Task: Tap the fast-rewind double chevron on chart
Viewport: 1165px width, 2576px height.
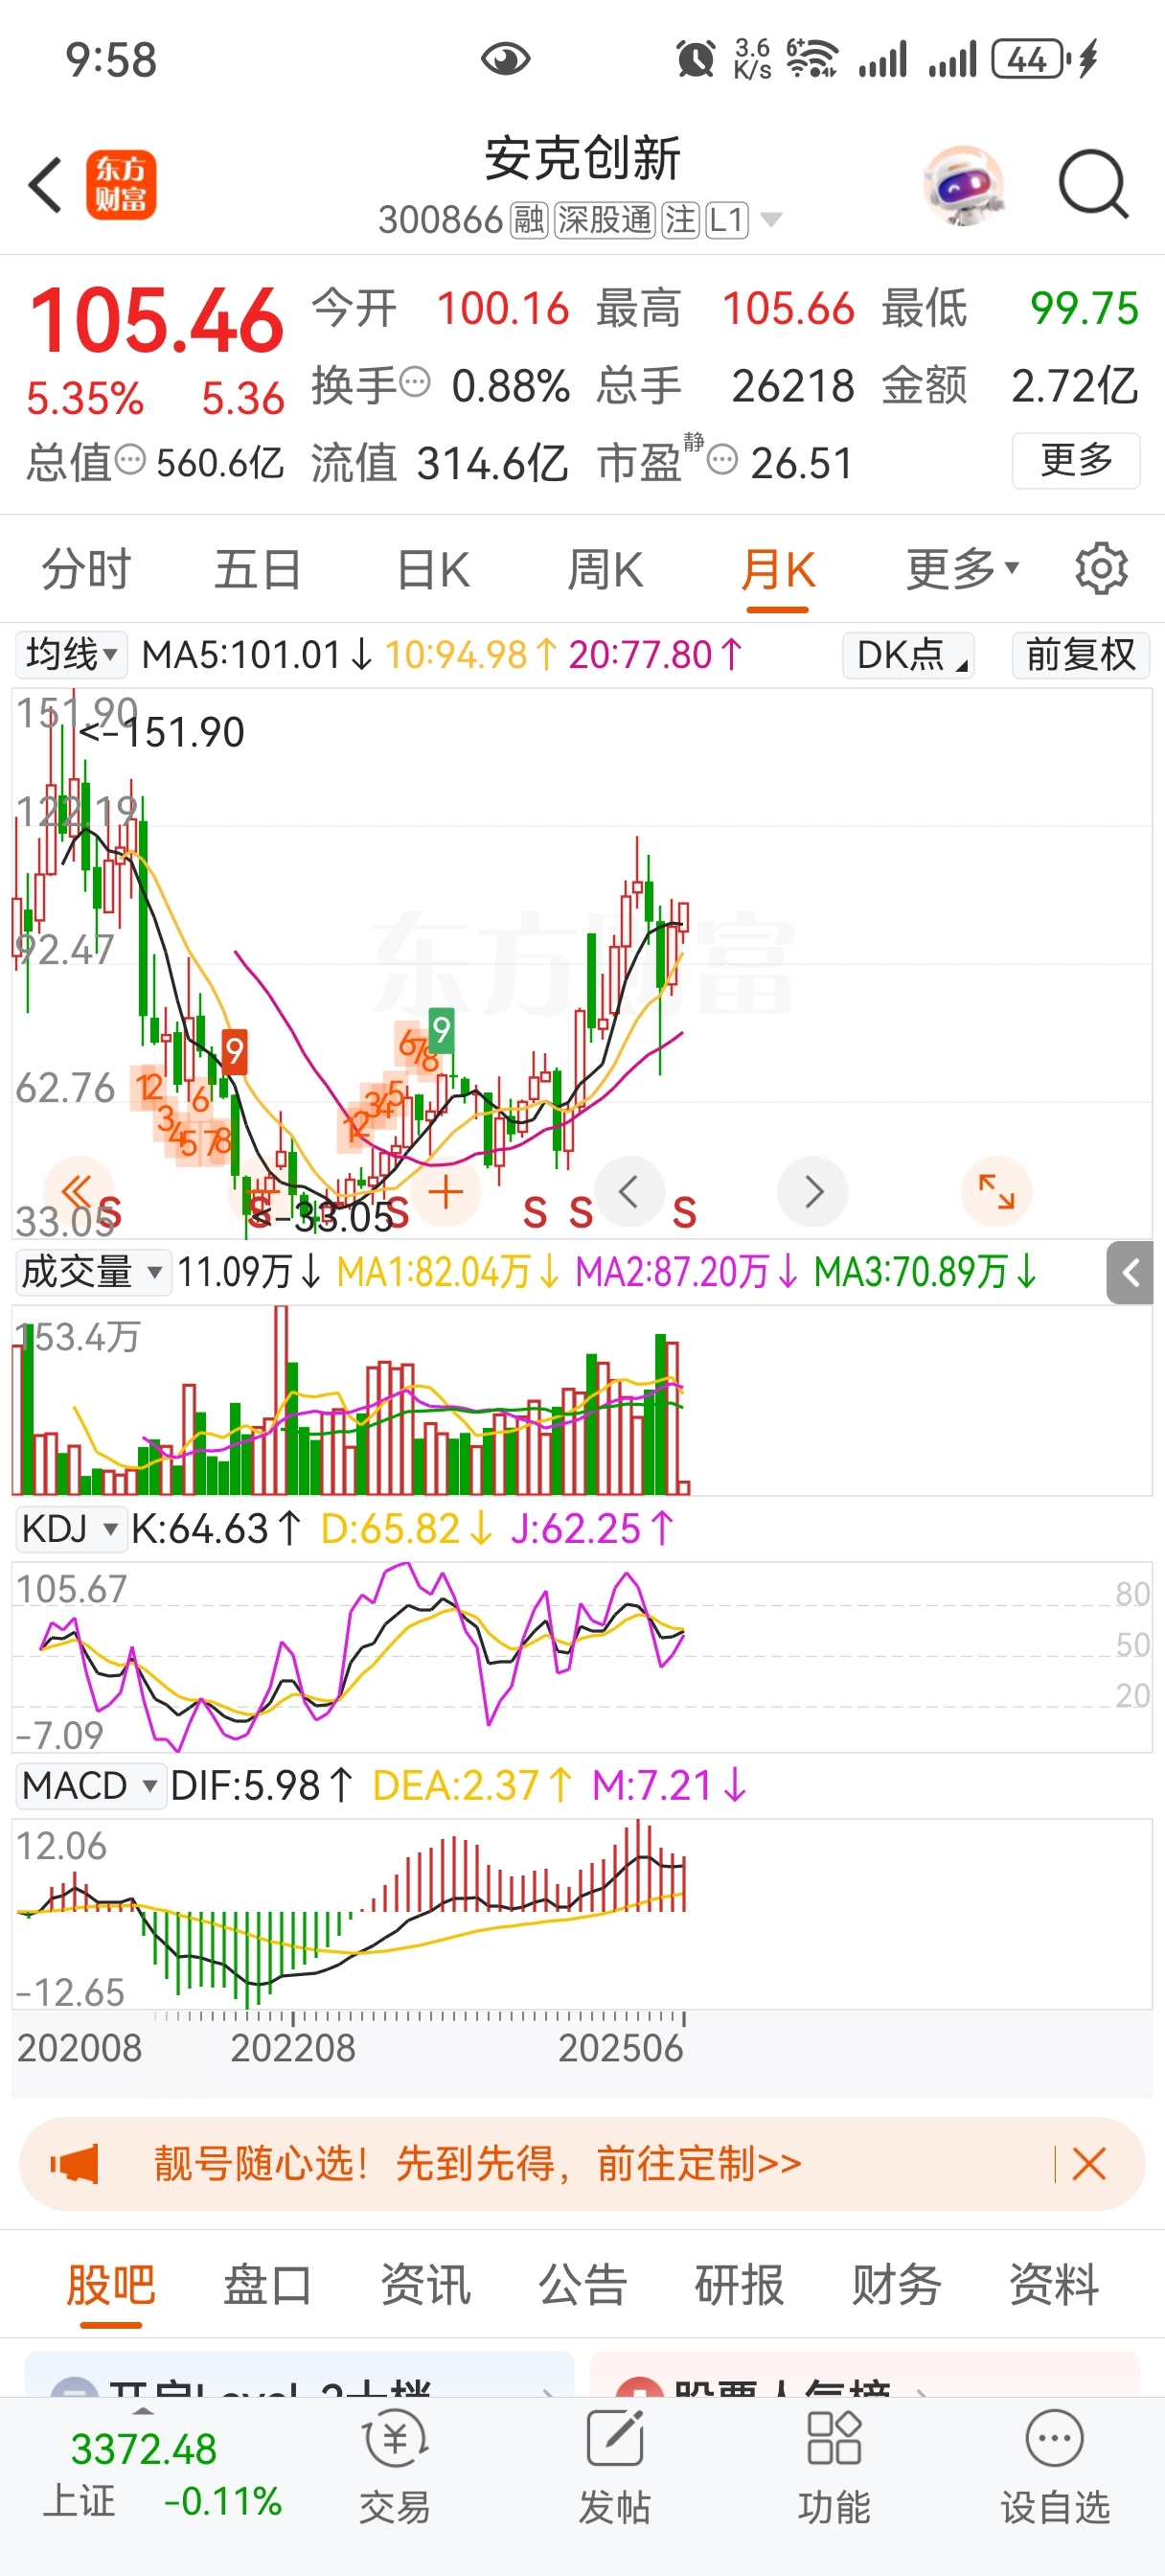Action: click(x=77, y=1191)
